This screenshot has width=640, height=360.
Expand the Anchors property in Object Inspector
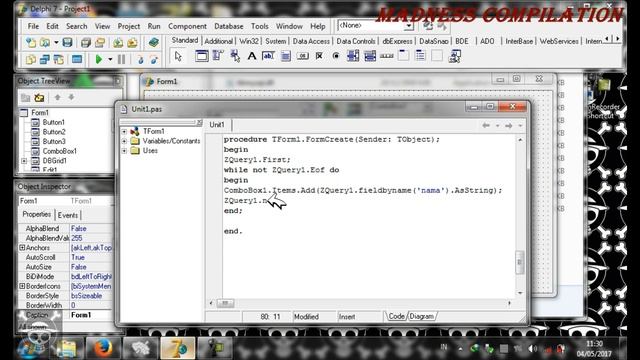click(x=22, y=248)
